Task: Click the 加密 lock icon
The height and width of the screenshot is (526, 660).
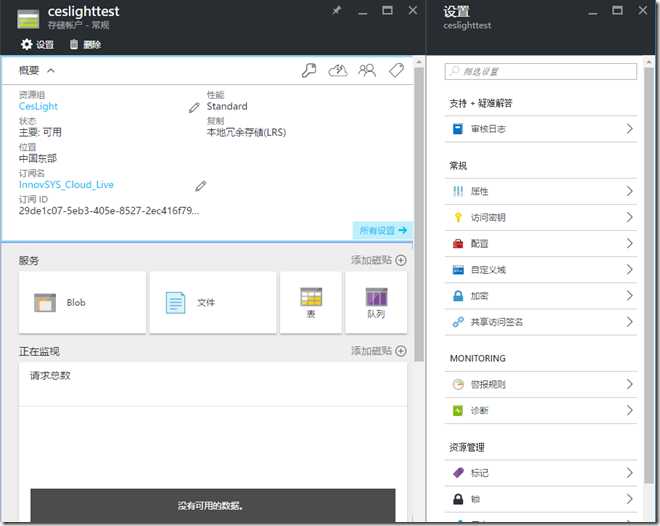Action: pos(458,296)
